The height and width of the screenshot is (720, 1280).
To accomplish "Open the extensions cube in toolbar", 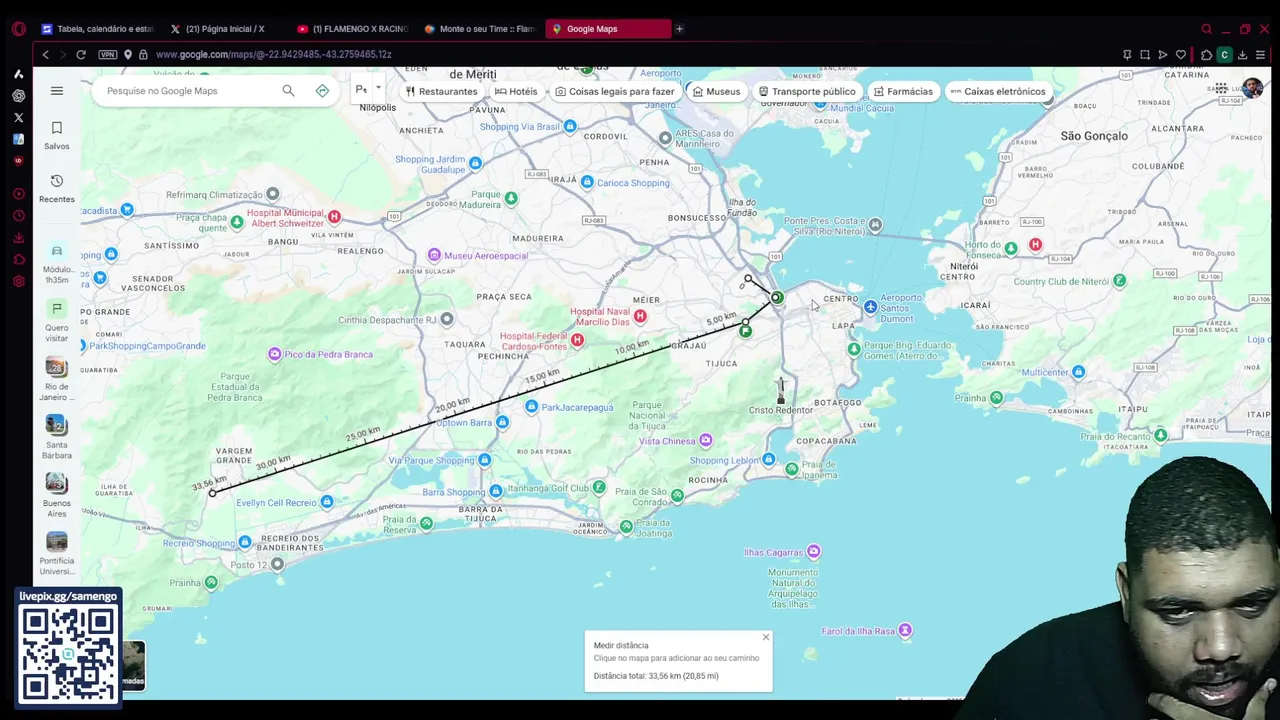I will coord(1206,55).
